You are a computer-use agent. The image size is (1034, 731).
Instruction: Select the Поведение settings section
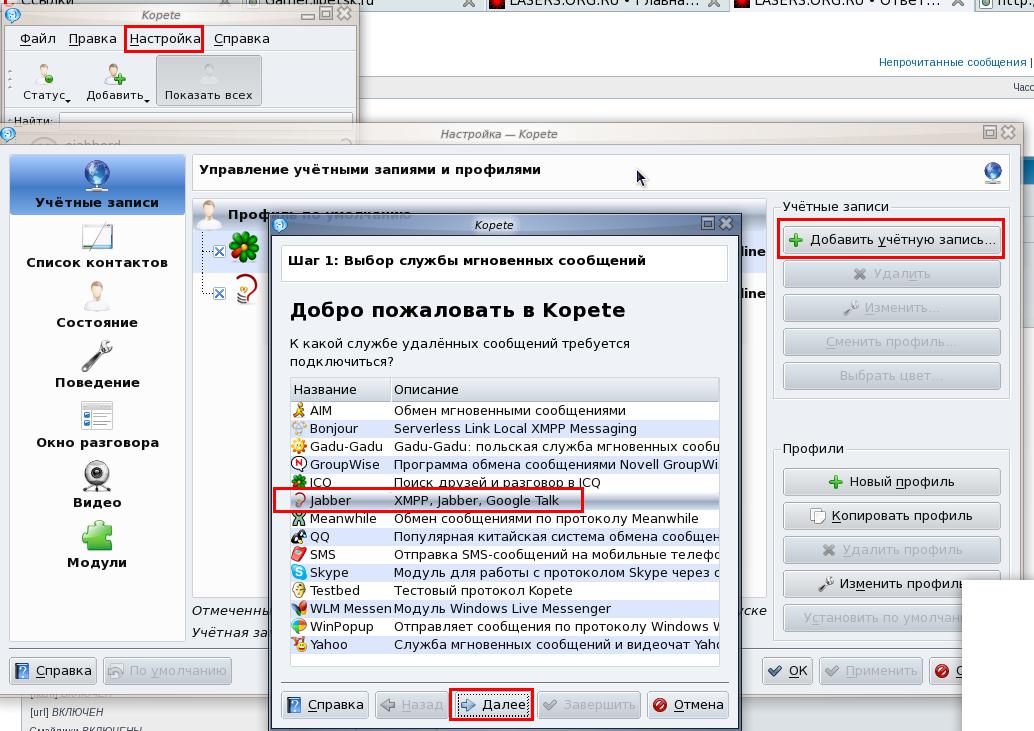point(97,365)
